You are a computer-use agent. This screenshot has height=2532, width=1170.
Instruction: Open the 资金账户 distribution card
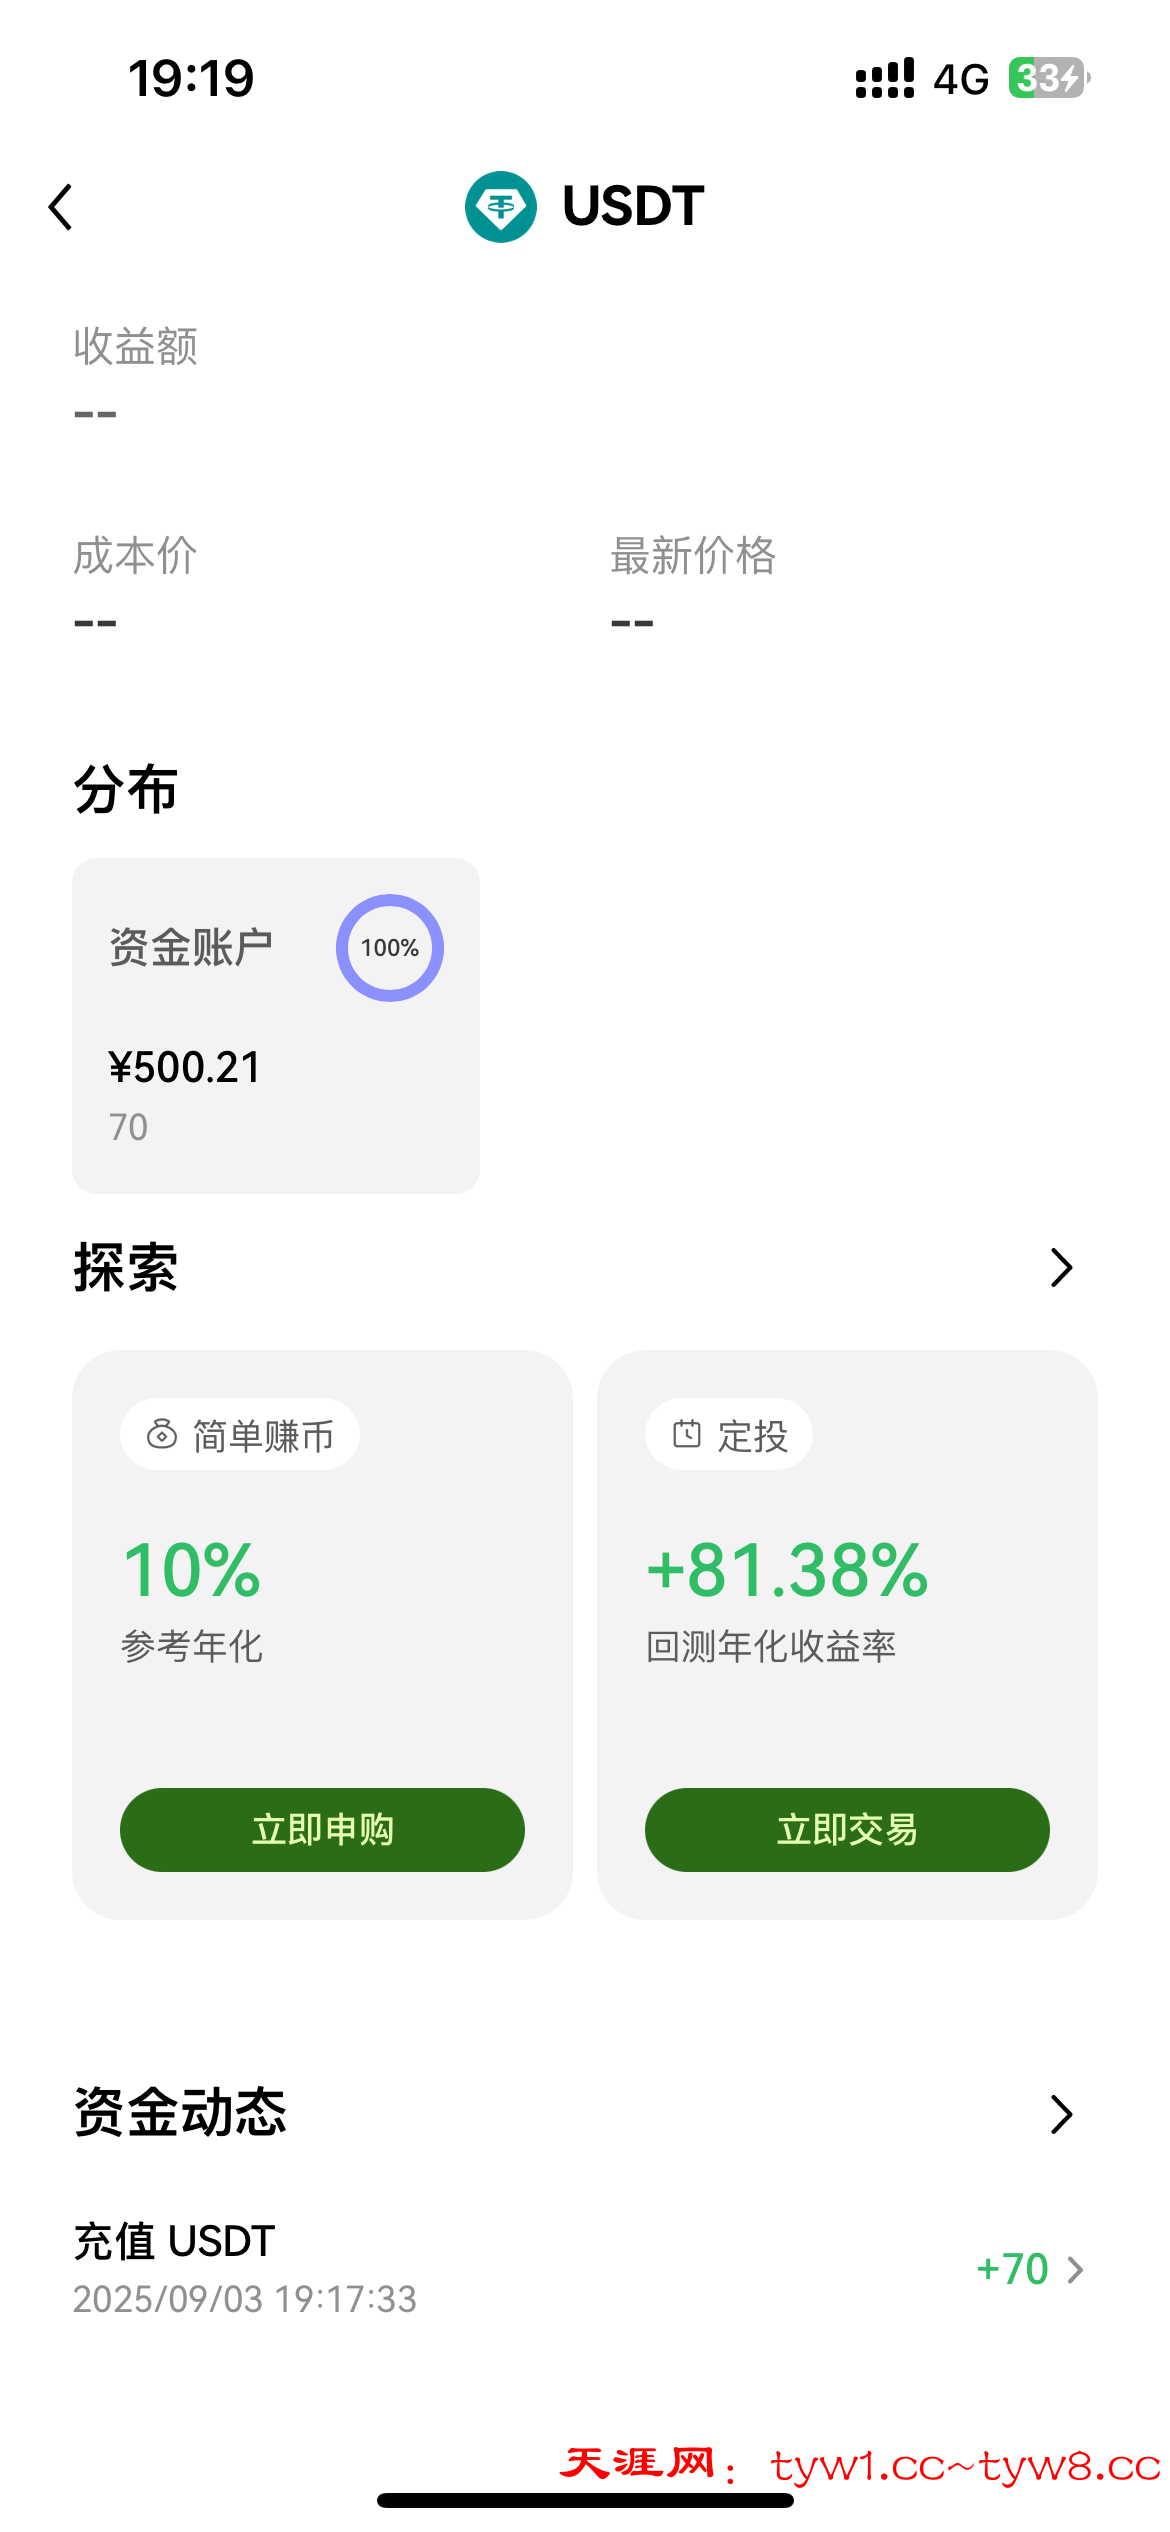point(275,1026)
